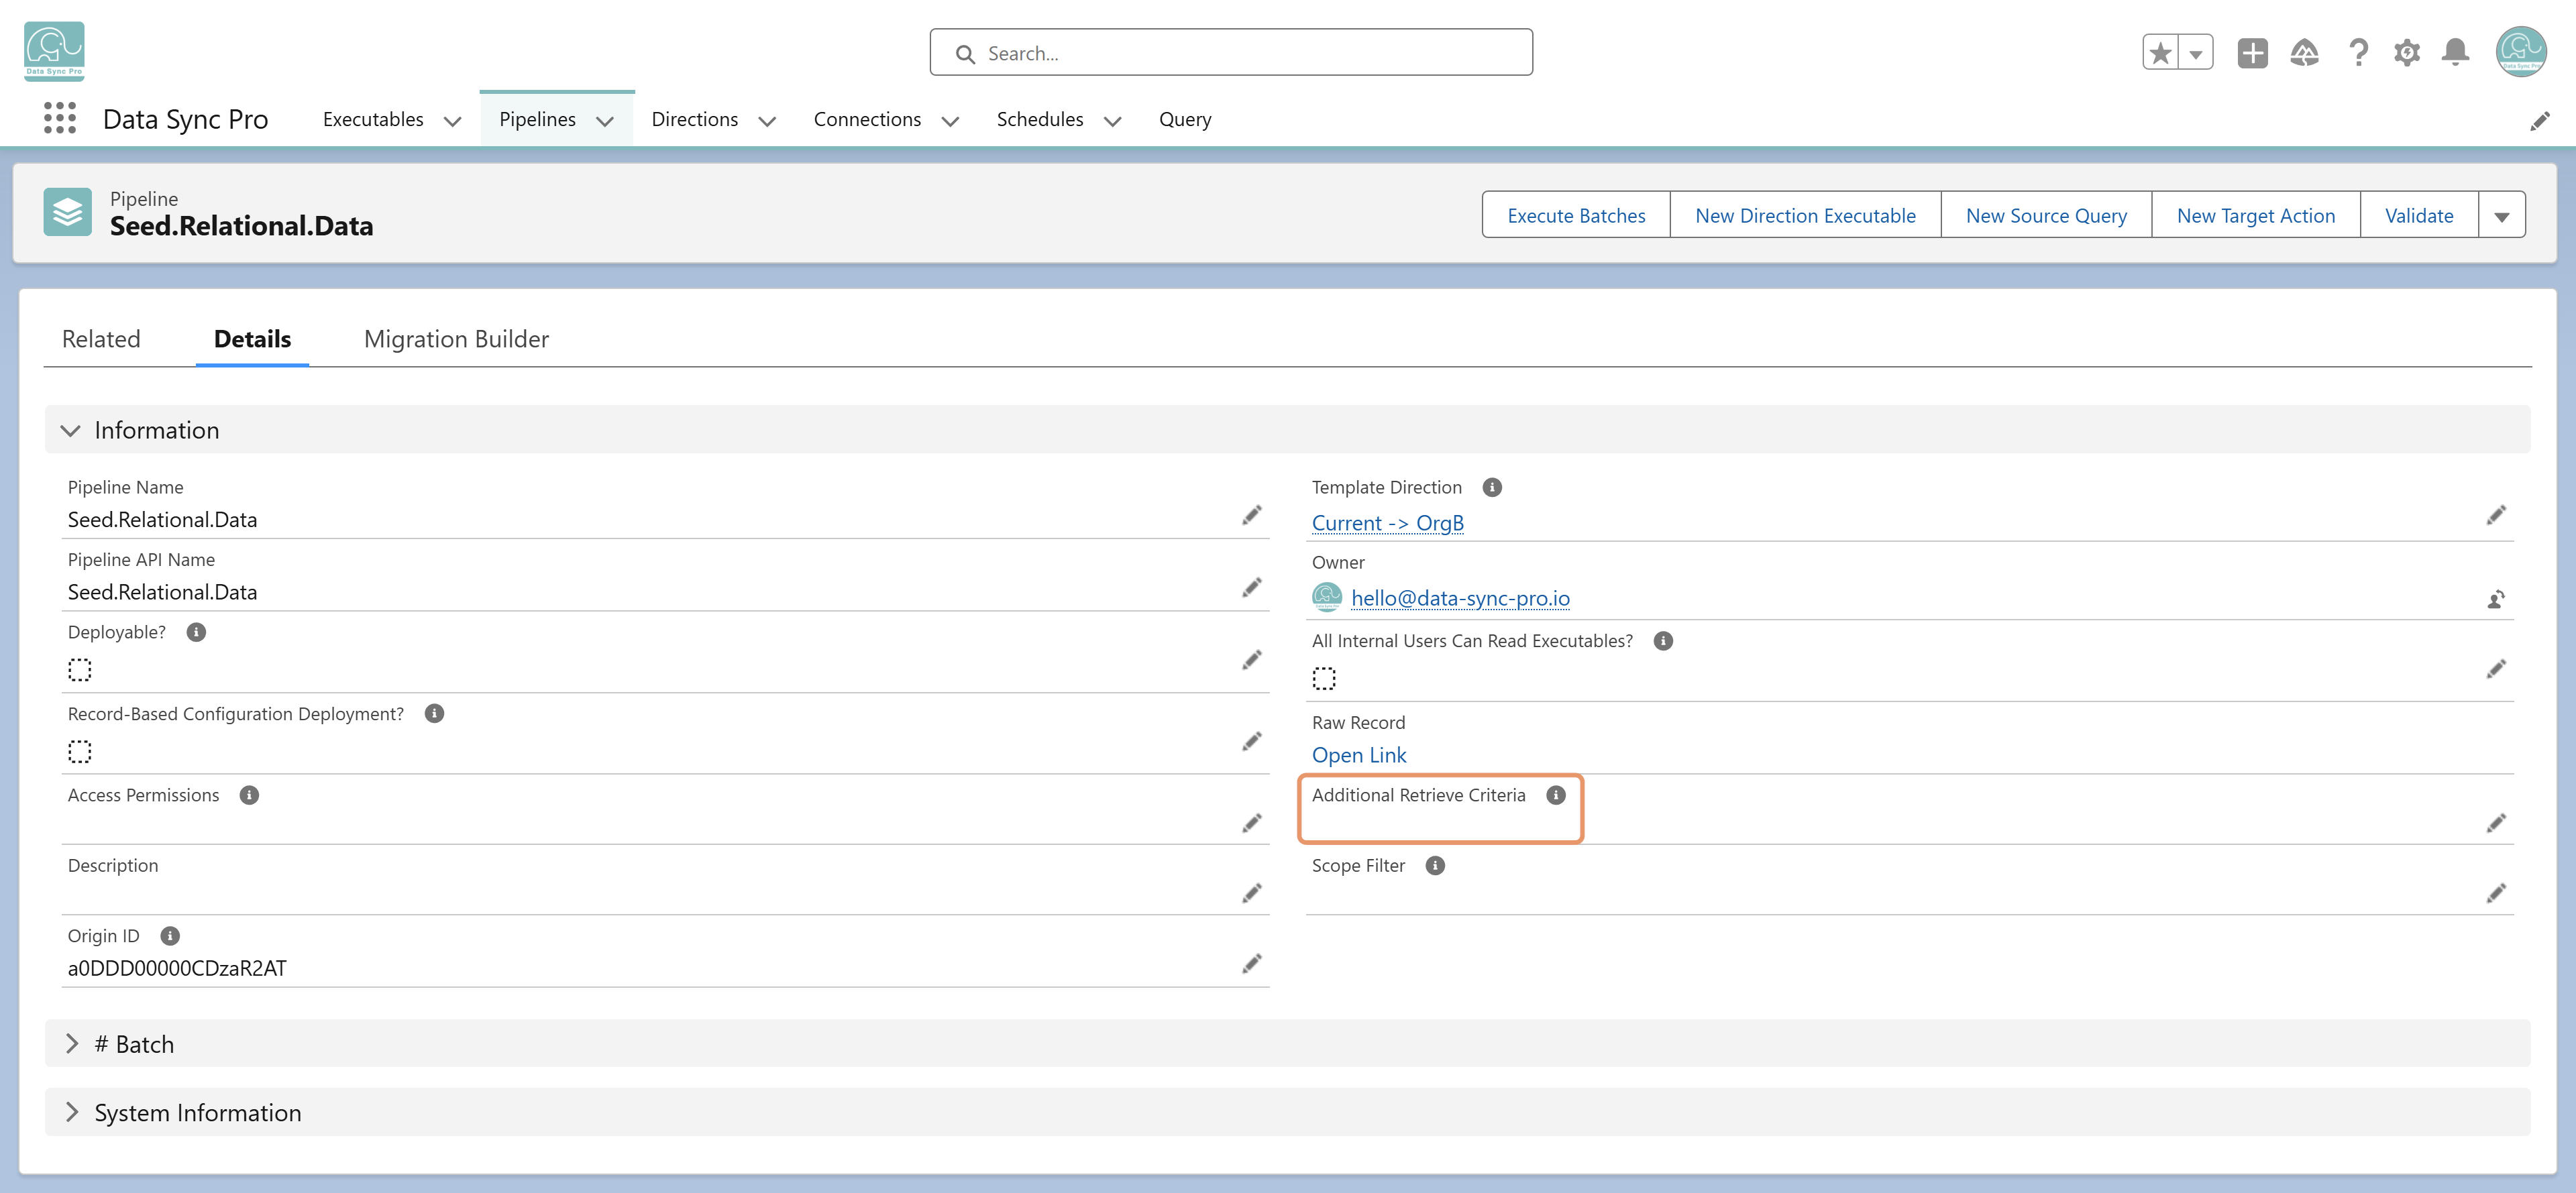Show Template Direction info tooltip
2576x1193 pixels.
pyautogui.click(x=1492, y=487)
